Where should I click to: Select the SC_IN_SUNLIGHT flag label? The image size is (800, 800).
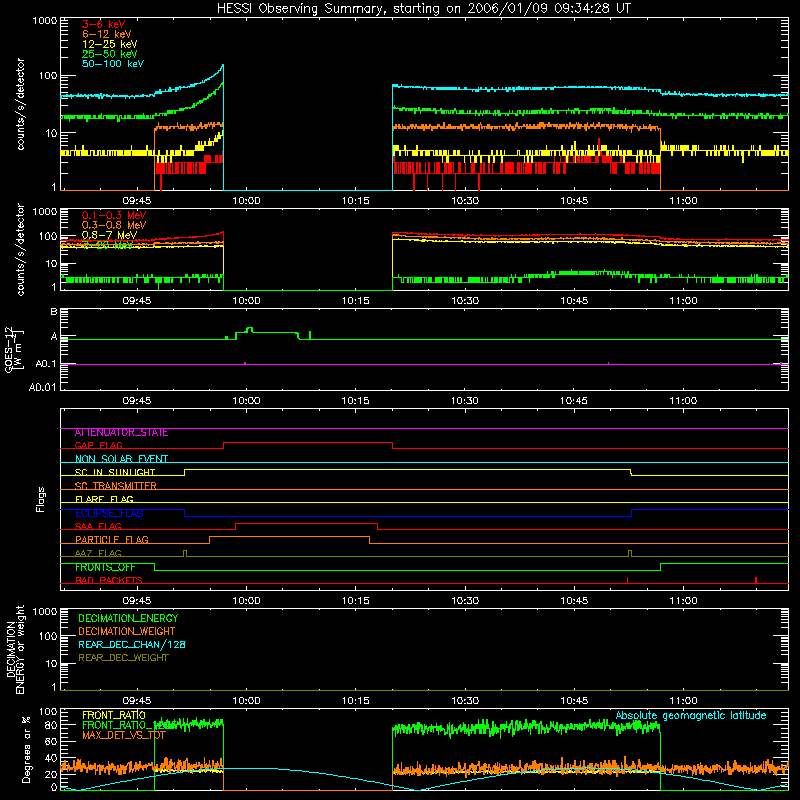point(115,472)
